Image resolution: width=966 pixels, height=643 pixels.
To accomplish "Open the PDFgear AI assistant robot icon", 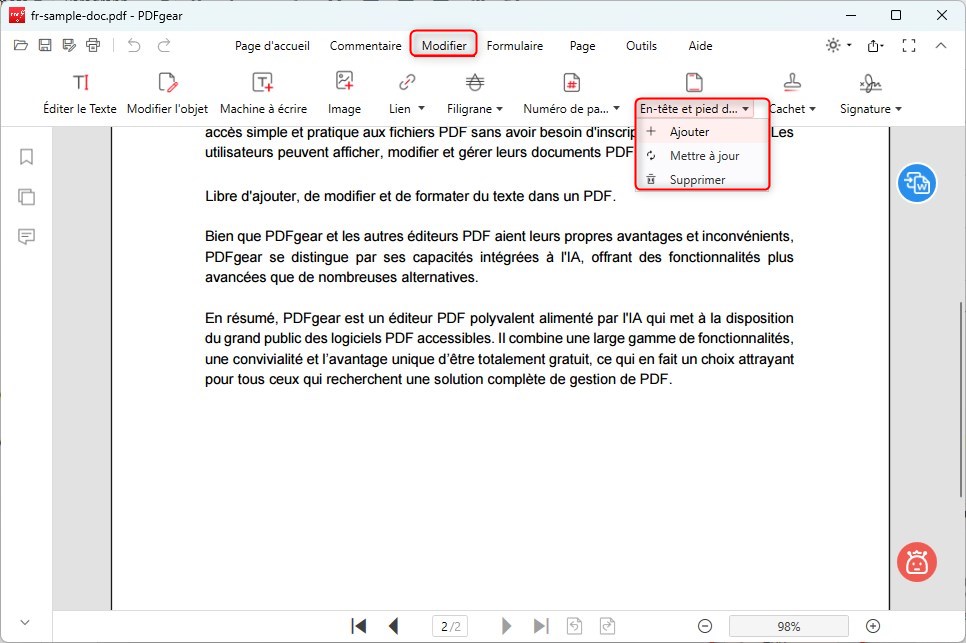I will click(915, 562).
